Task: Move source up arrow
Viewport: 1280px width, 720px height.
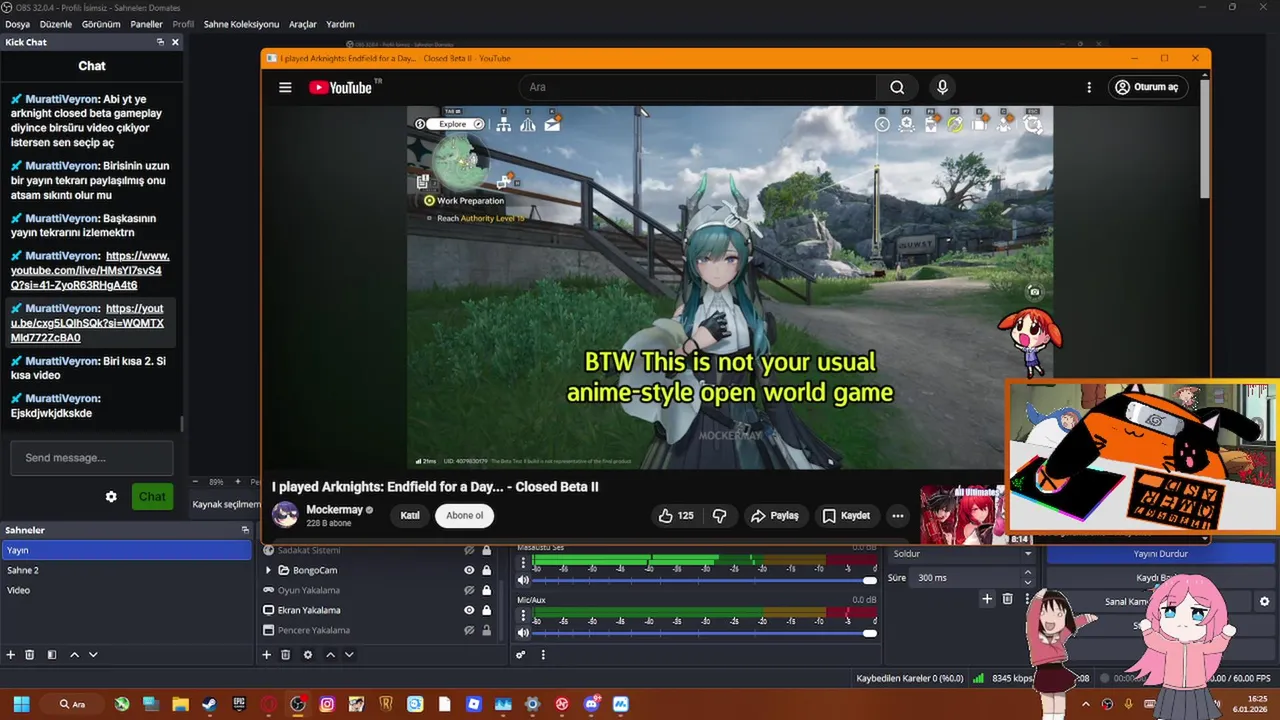Action: click(330, 655)
